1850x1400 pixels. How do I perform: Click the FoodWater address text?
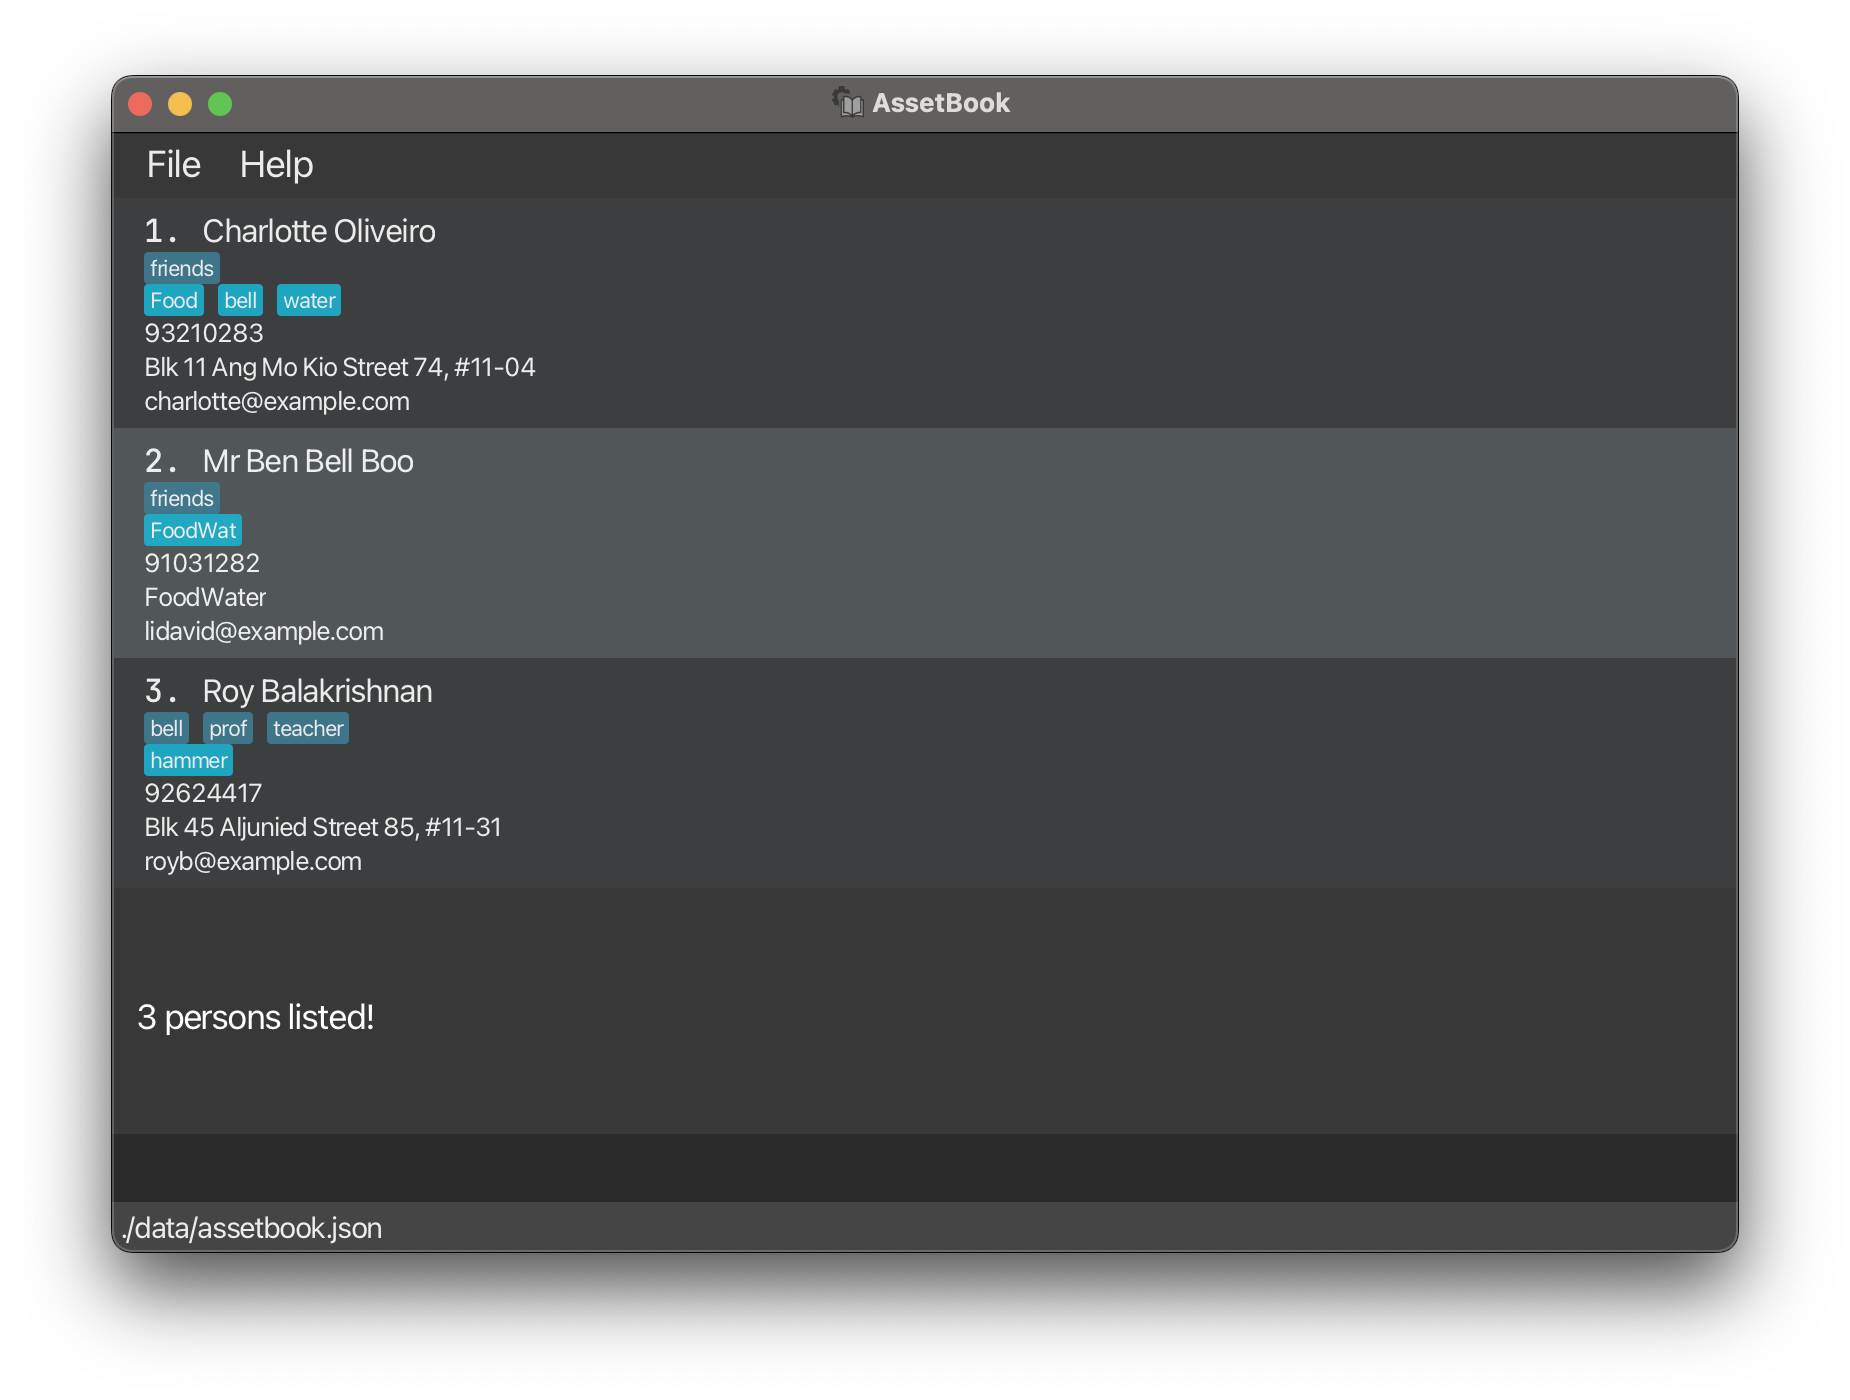[205, 597]
